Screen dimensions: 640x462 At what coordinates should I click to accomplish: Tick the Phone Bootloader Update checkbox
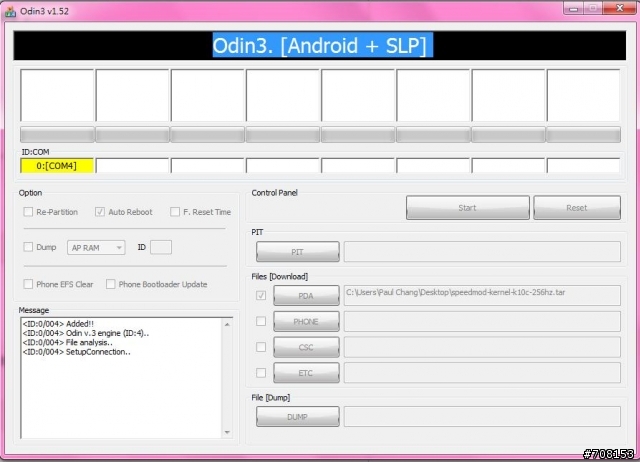(110, 284)
